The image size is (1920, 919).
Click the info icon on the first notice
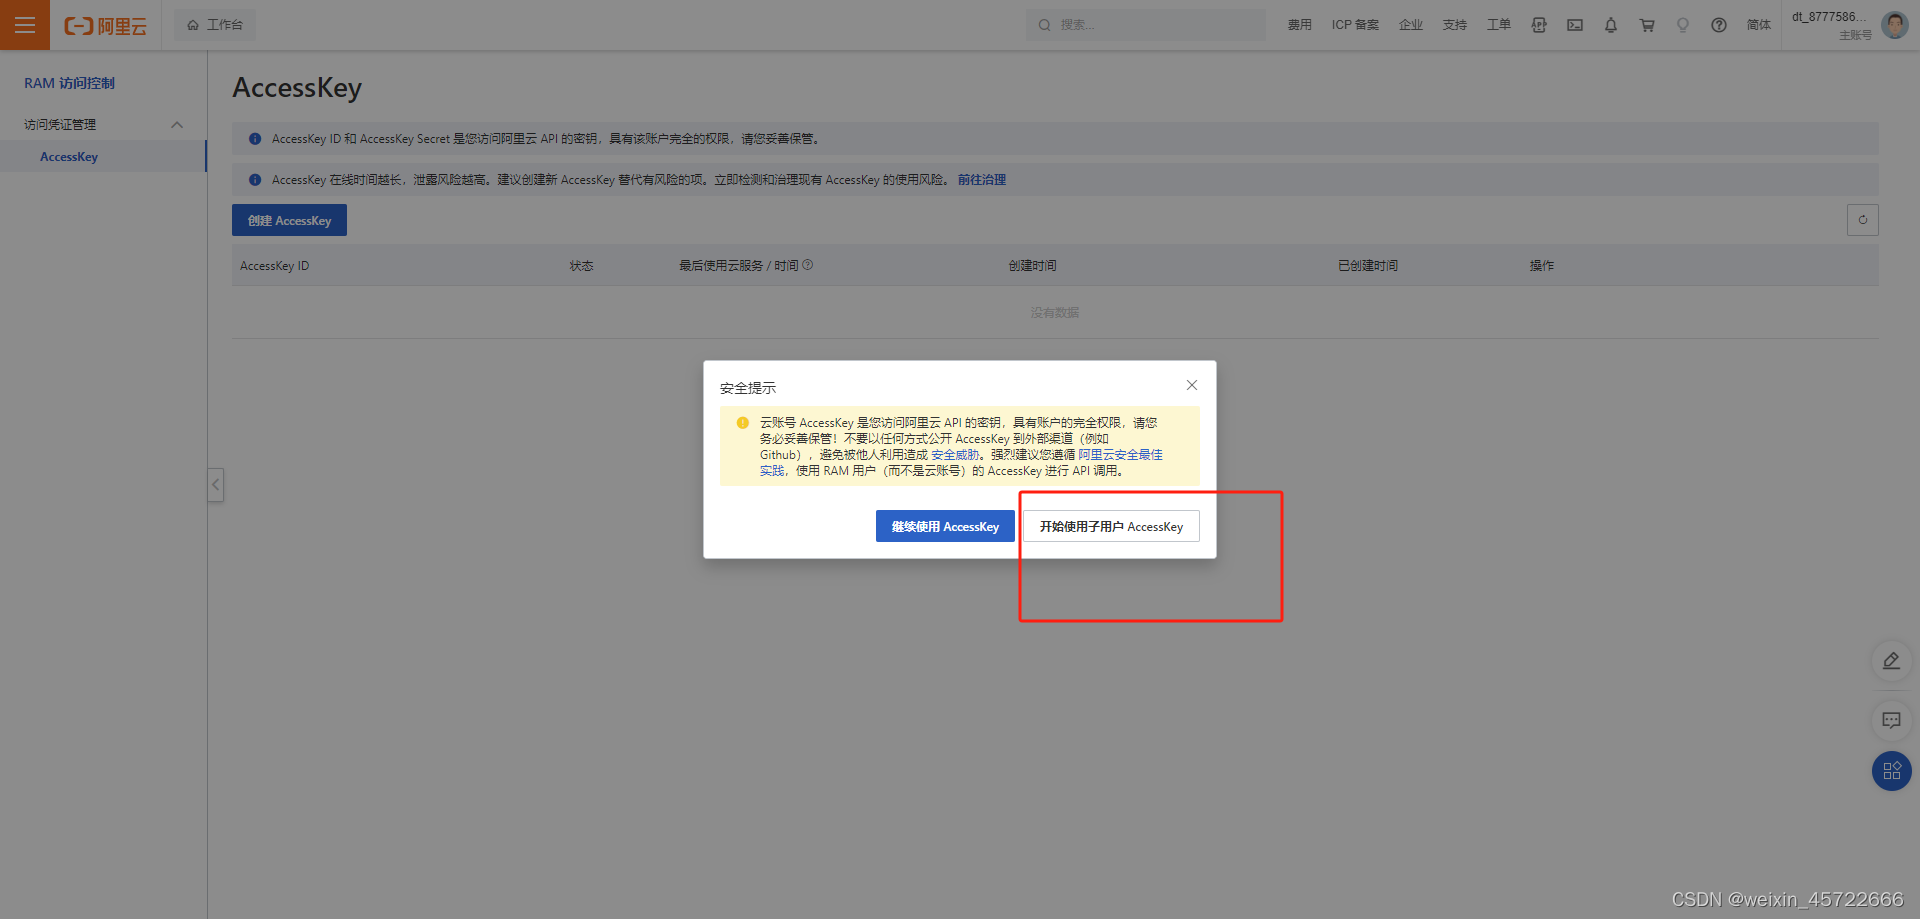[255, 139]
